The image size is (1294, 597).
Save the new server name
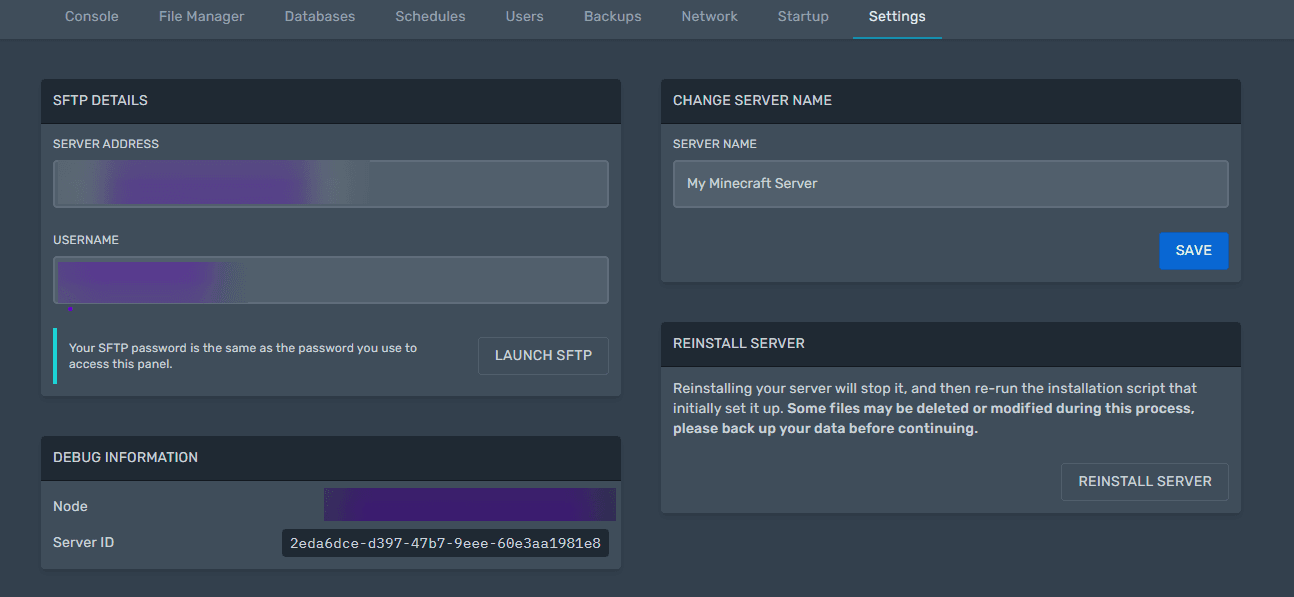point(1193,251)
